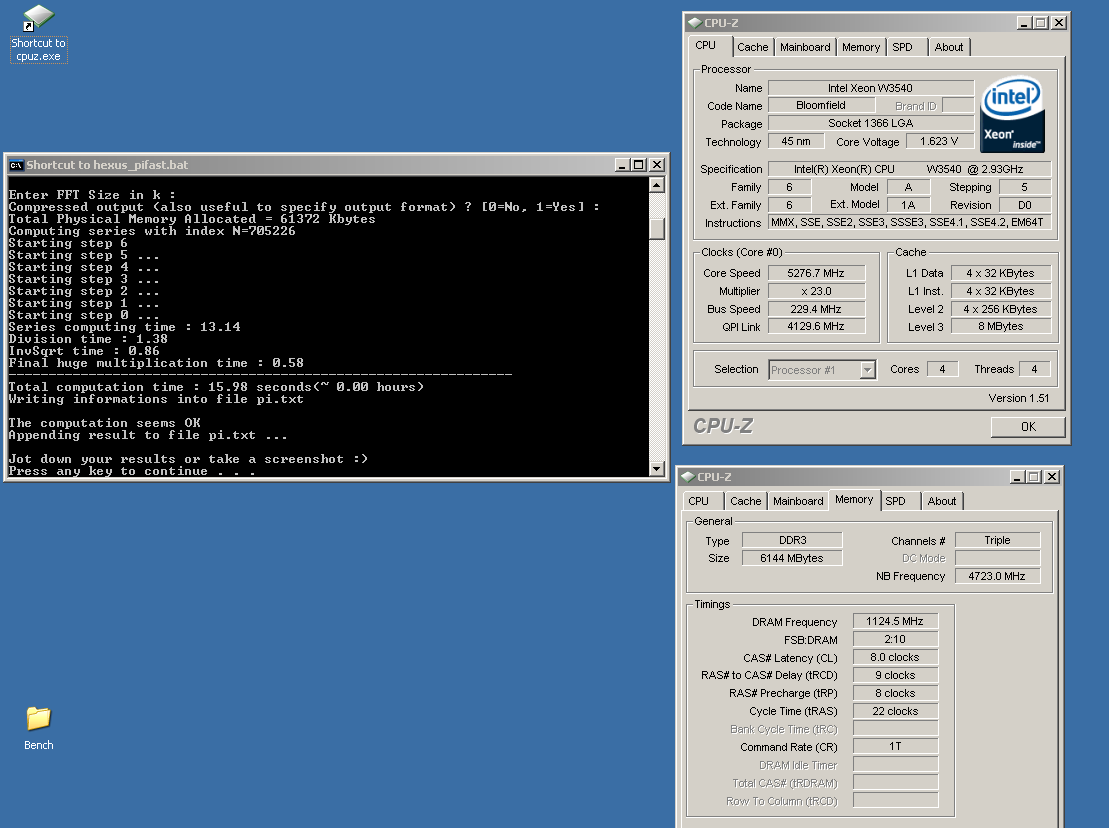The height and width of the screenshot is (828, 1109).
Task: Show About tab in upper CPU-Z window
Action: point(948,47)
